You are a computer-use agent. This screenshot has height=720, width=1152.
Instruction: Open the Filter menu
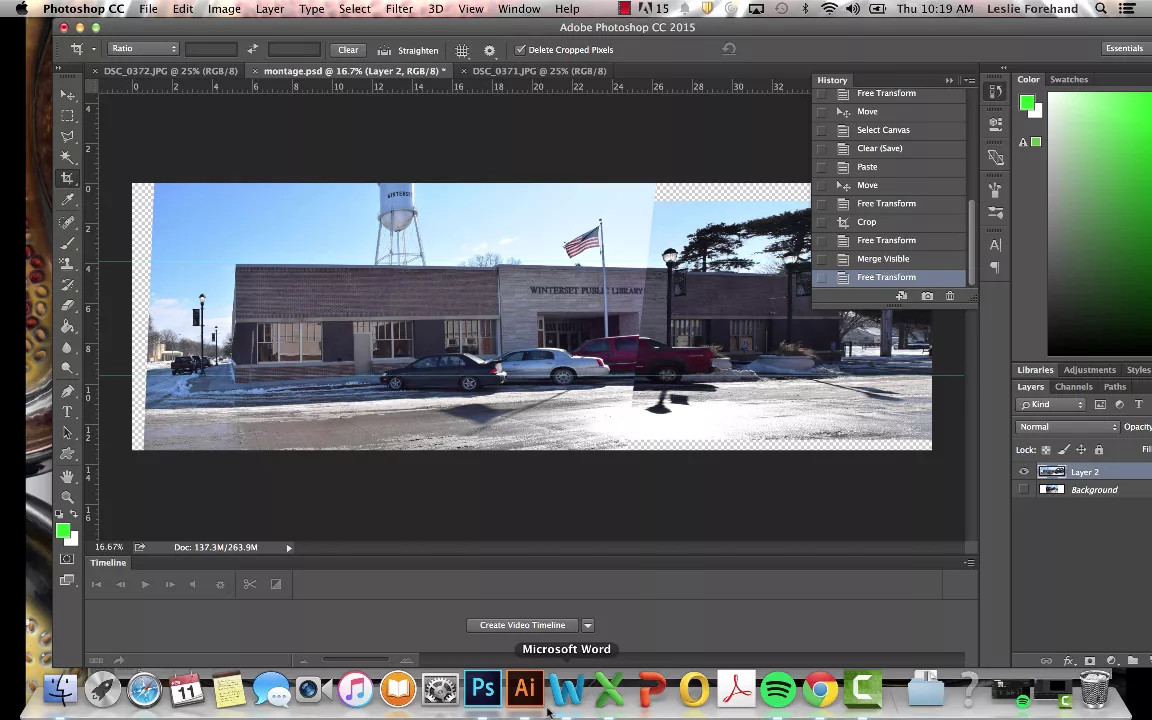[x=399, y=9]
